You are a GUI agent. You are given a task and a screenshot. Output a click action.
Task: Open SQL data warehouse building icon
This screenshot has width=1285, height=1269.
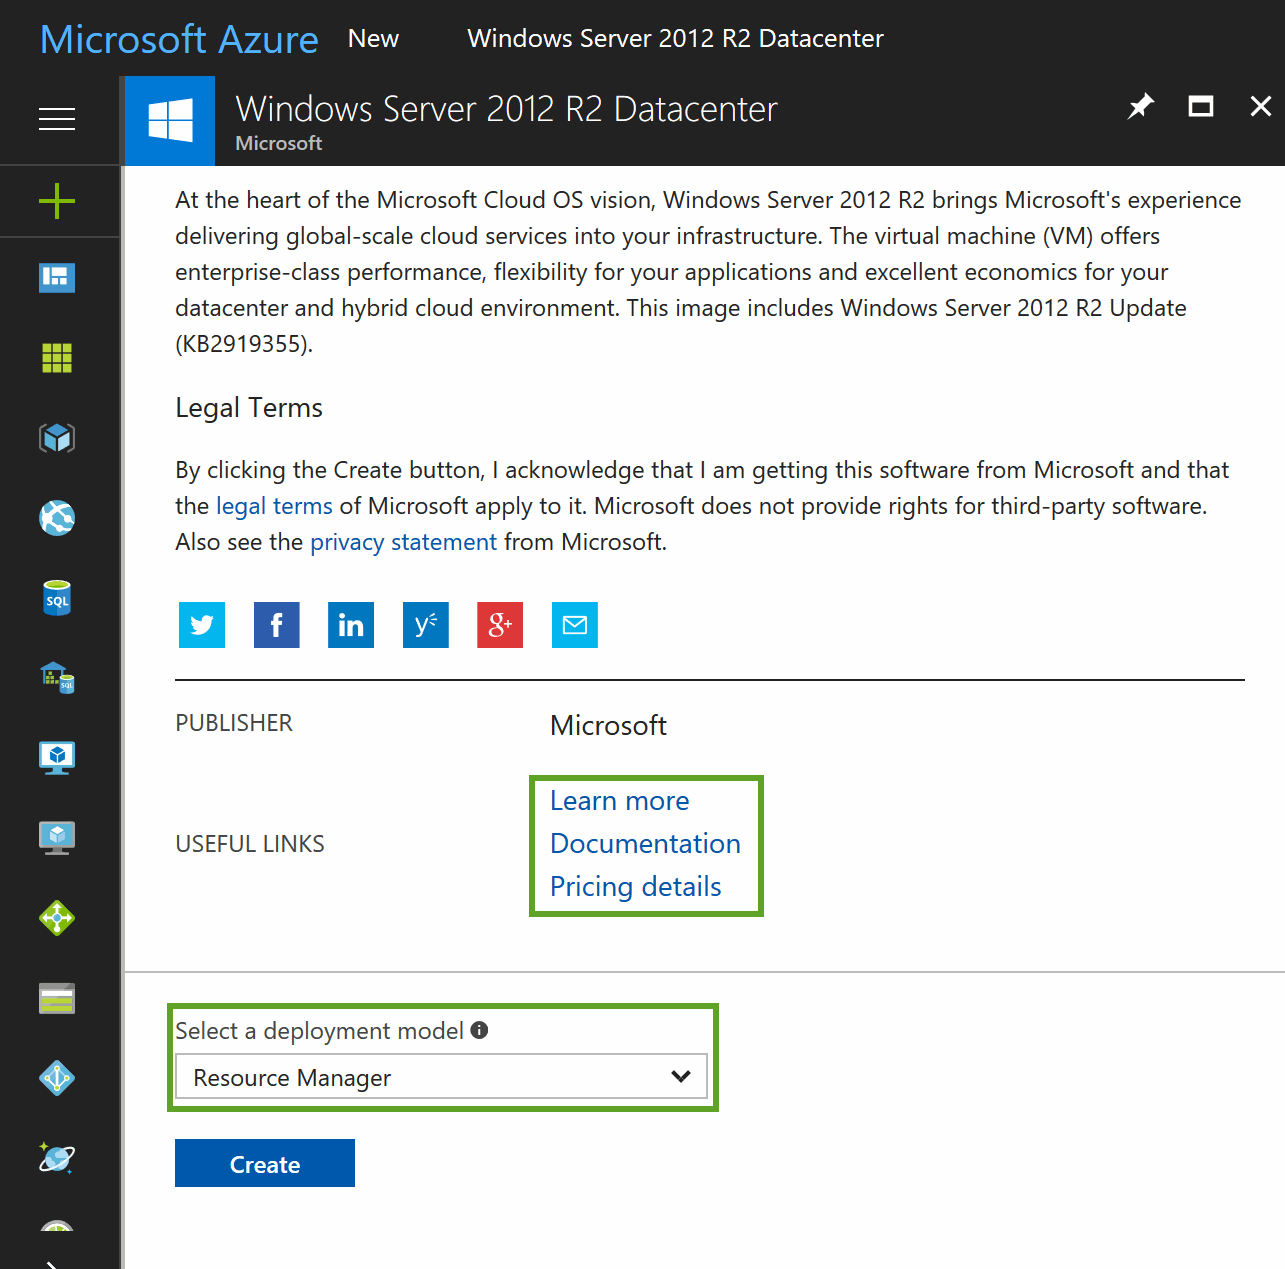(x=57, y=677)
